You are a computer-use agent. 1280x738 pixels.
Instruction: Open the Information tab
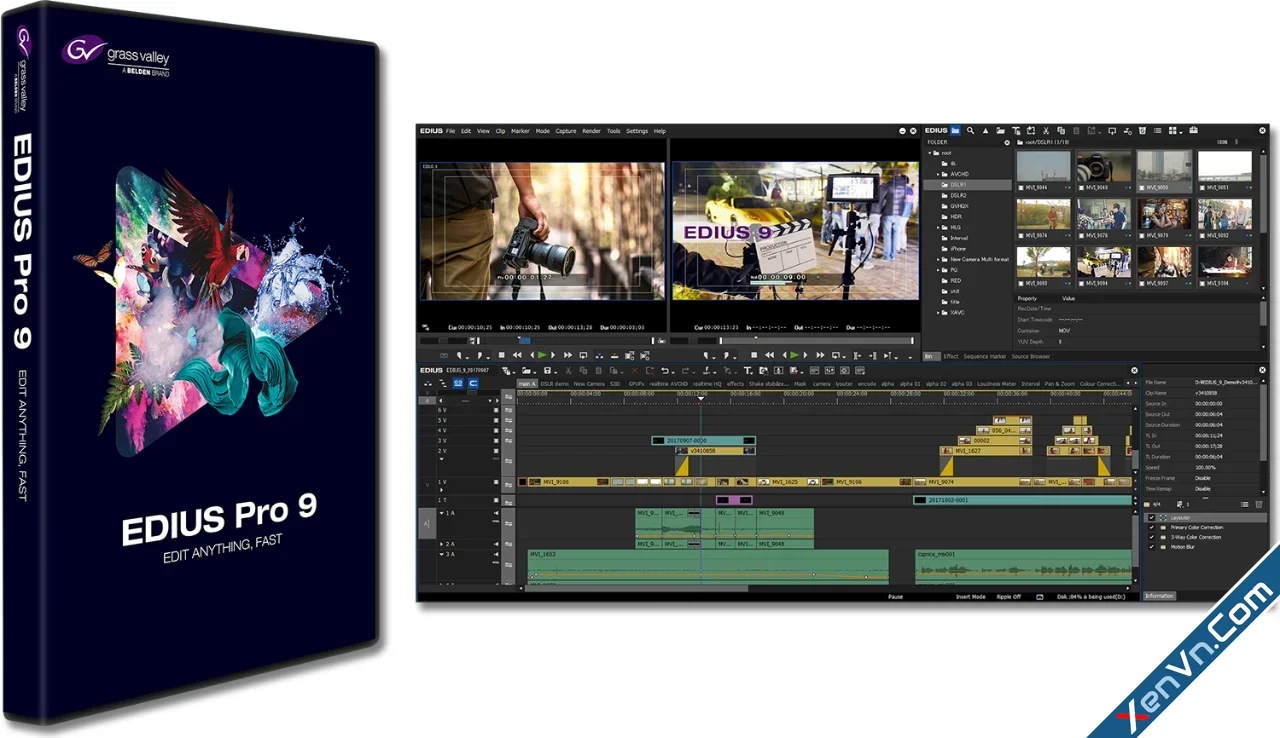click(1159, 596)
